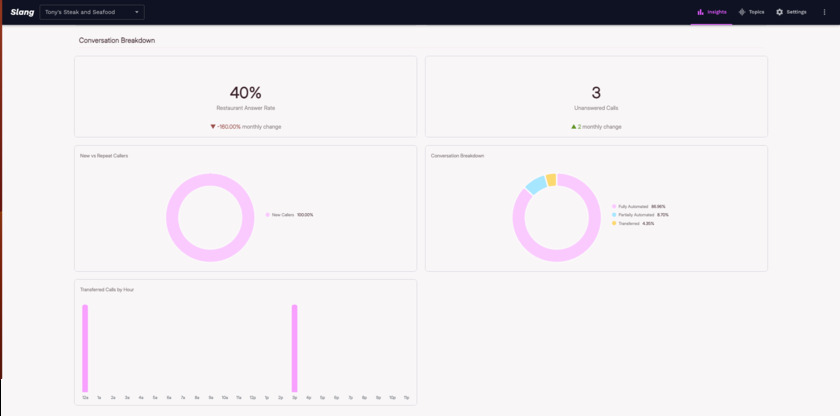The image size is (840, 416).
Task: Click the Slang logo
Action: tap(22, 12)
